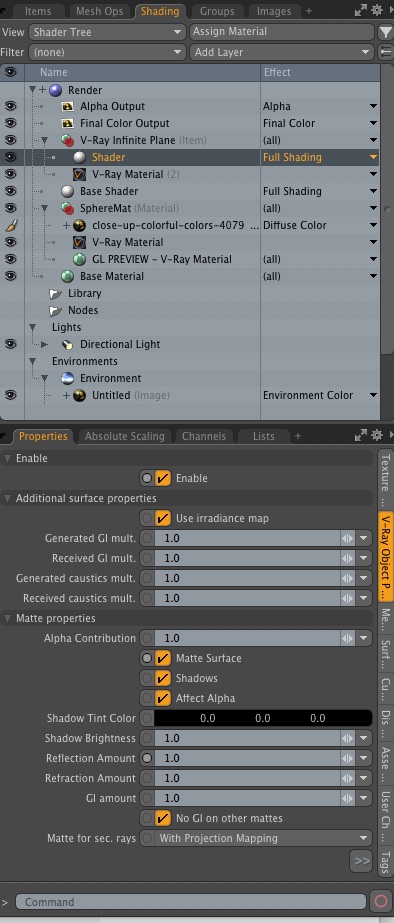The width and height of the screenshot is (394, 923).
Task: Click the filter funnel icon beside Assign Material
Action: 385,32
